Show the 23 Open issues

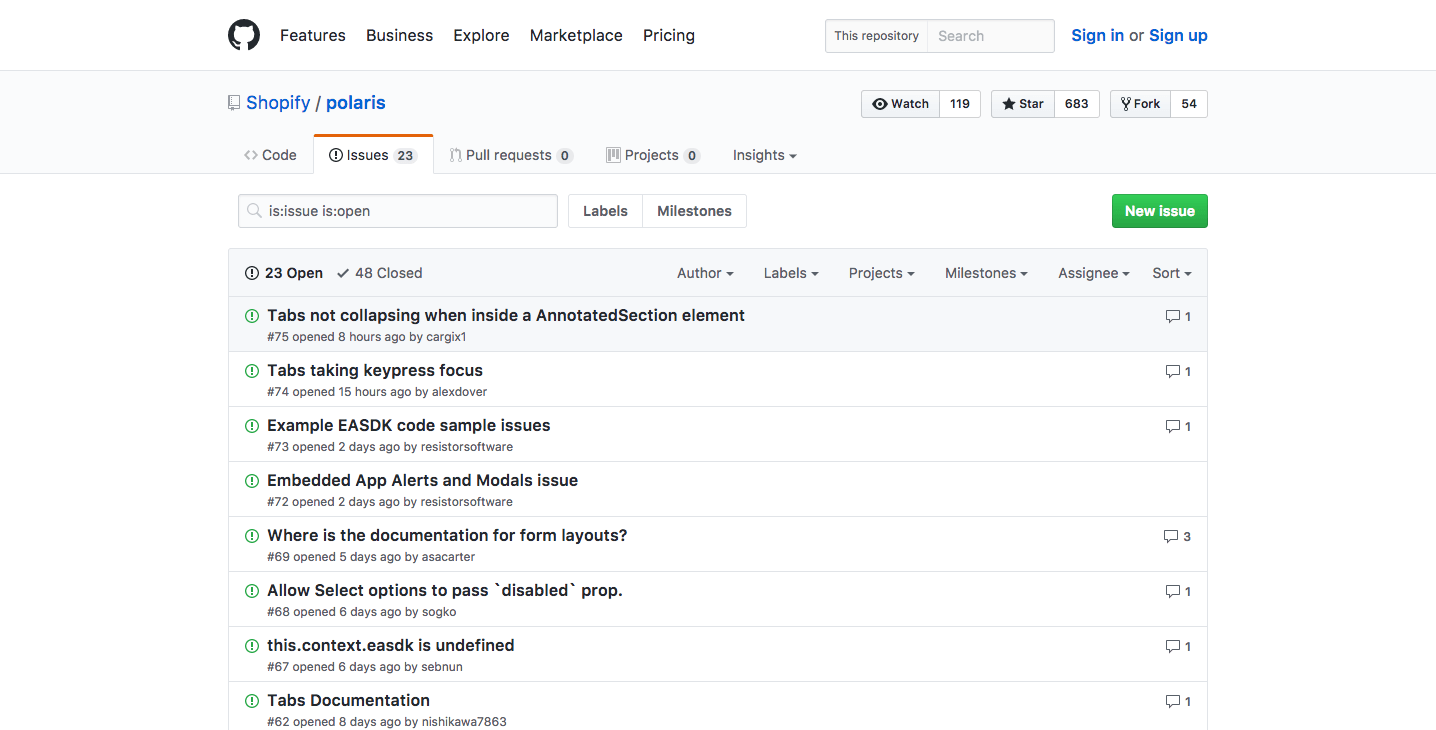coord(284,273)
